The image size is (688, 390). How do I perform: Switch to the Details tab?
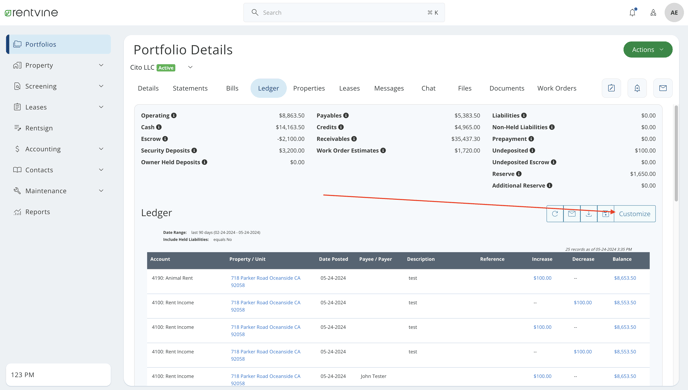(x=148, y=88)
